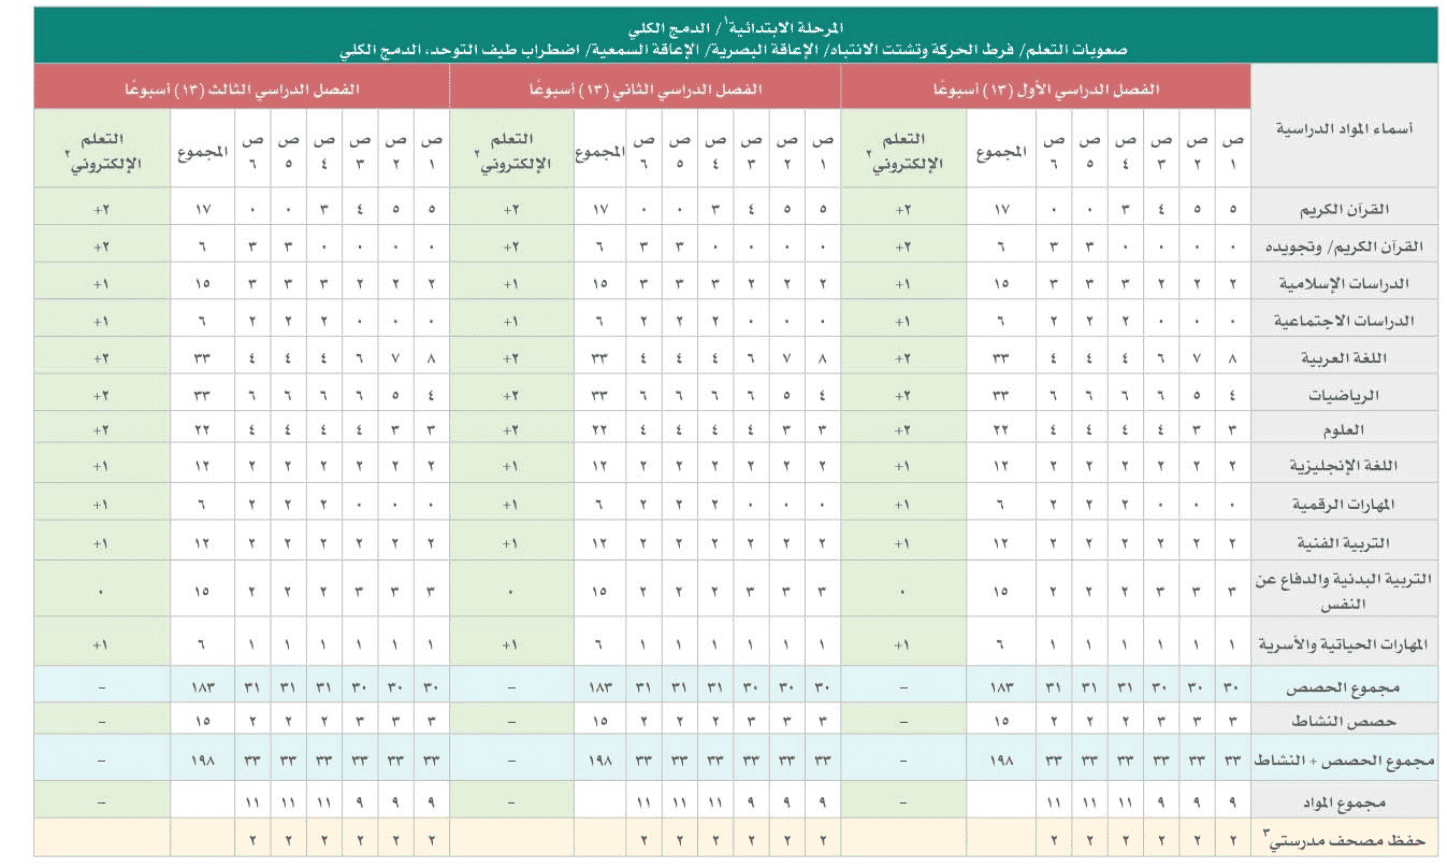
Task: Select the 'المهارات الحياتية والأسرية' row label
Action: pos(1344,646)
